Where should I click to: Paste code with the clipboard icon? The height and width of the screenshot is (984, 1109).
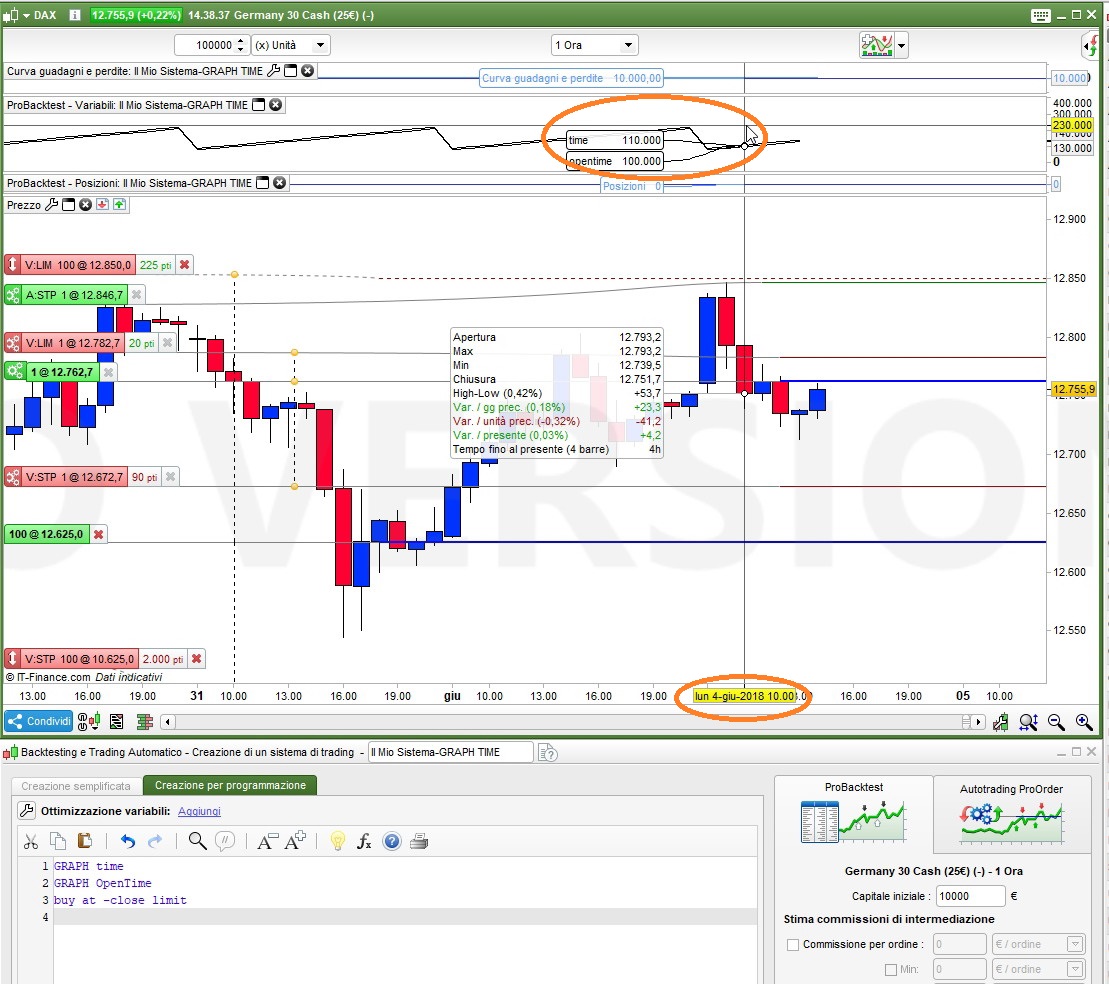click(x=85, y=841)
